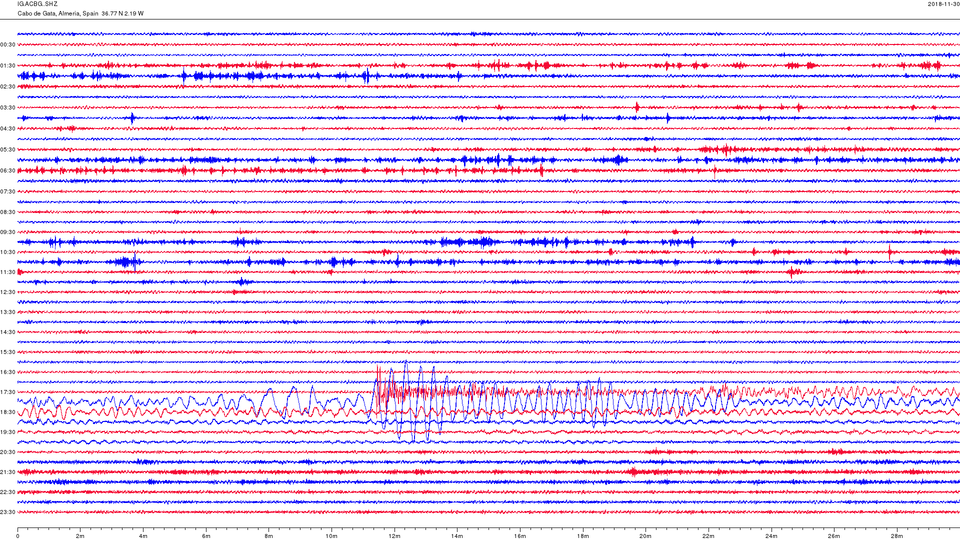
Task: Click the '13:30' time label
Action: [8, 312]
